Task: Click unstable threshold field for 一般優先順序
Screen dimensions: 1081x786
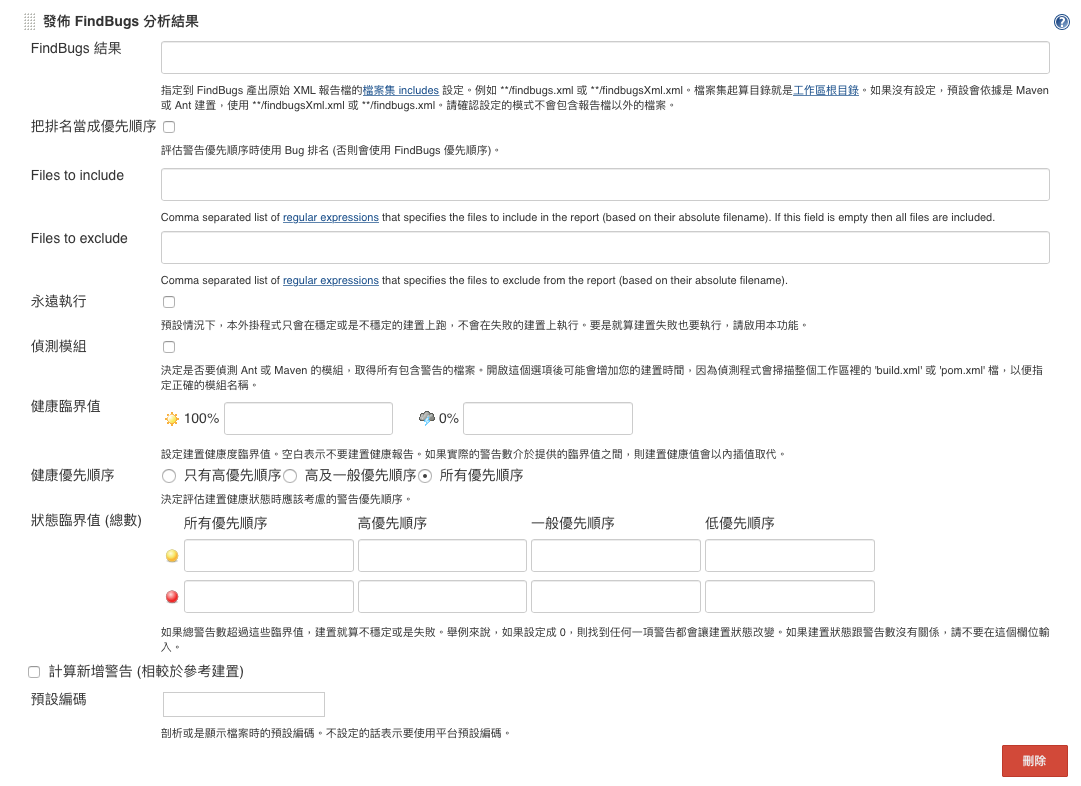Action: pos(616,556)
